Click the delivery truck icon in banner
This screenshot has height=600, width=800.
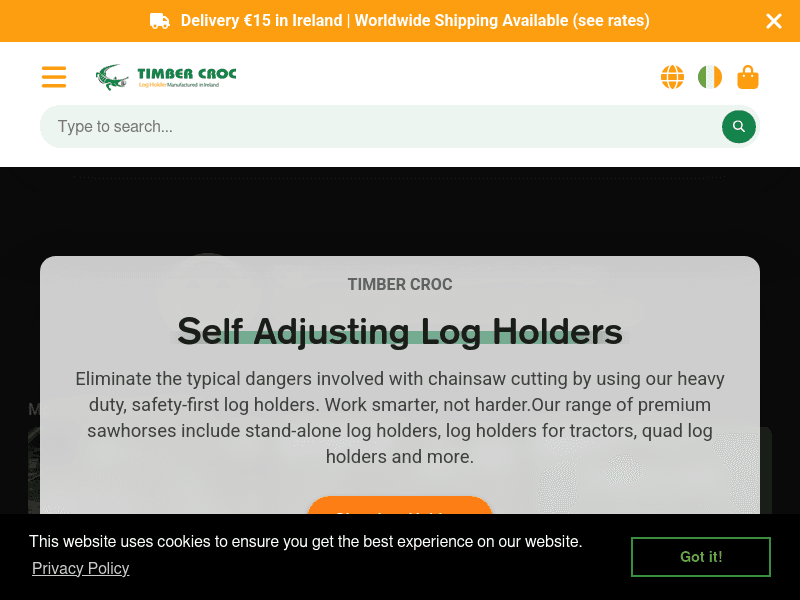pyautogui.click(x=160, y=21)
